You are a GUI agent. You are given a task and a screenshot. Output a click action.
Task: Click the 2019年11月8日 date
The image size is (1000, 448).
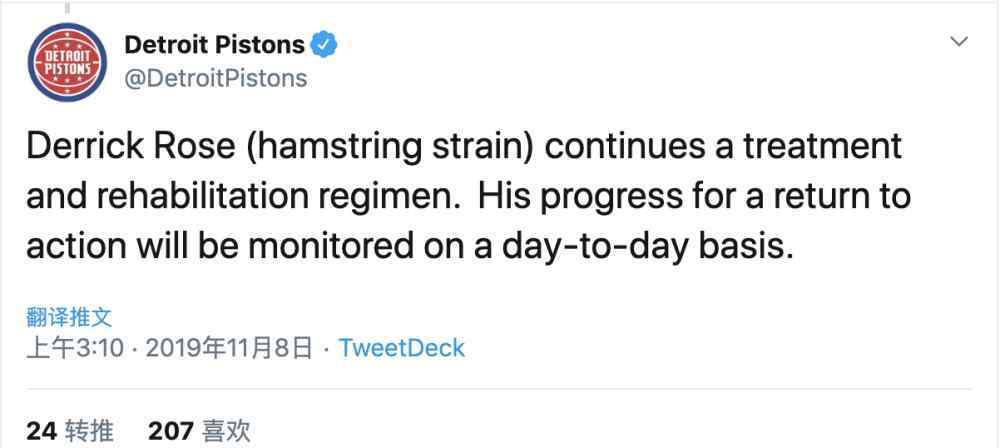pyautogui.click(x=229, y=348)
